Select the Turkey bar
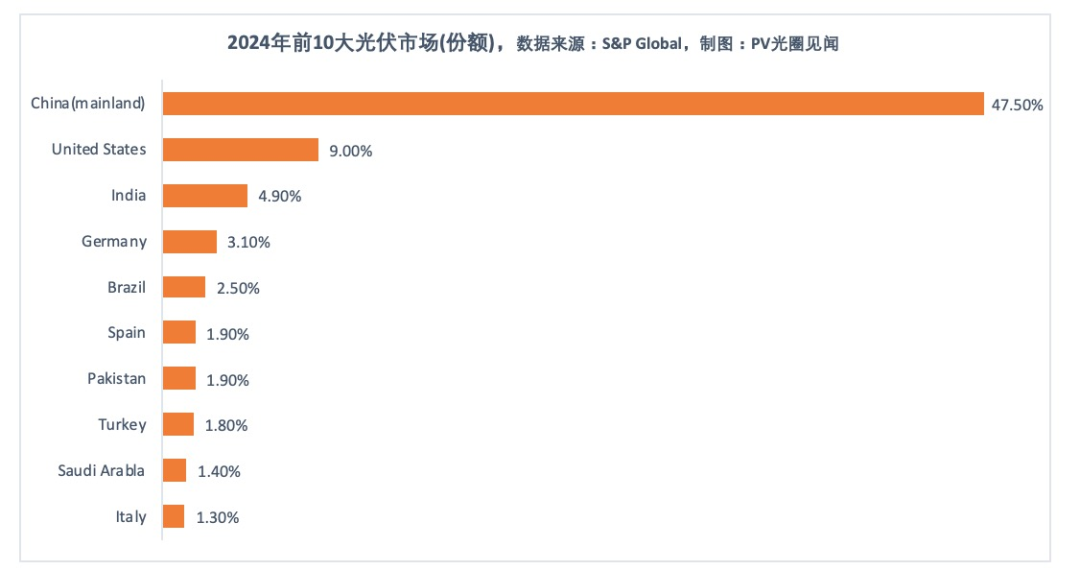Screen dimensions: 1080x570 (178, 424)
